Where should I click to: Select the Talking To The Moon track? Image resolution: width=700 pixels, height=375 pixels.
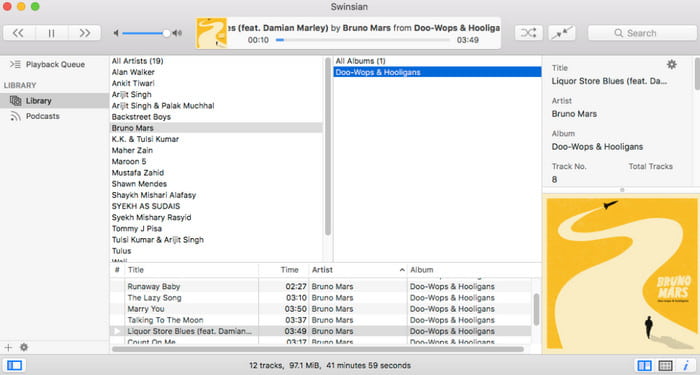321,320
